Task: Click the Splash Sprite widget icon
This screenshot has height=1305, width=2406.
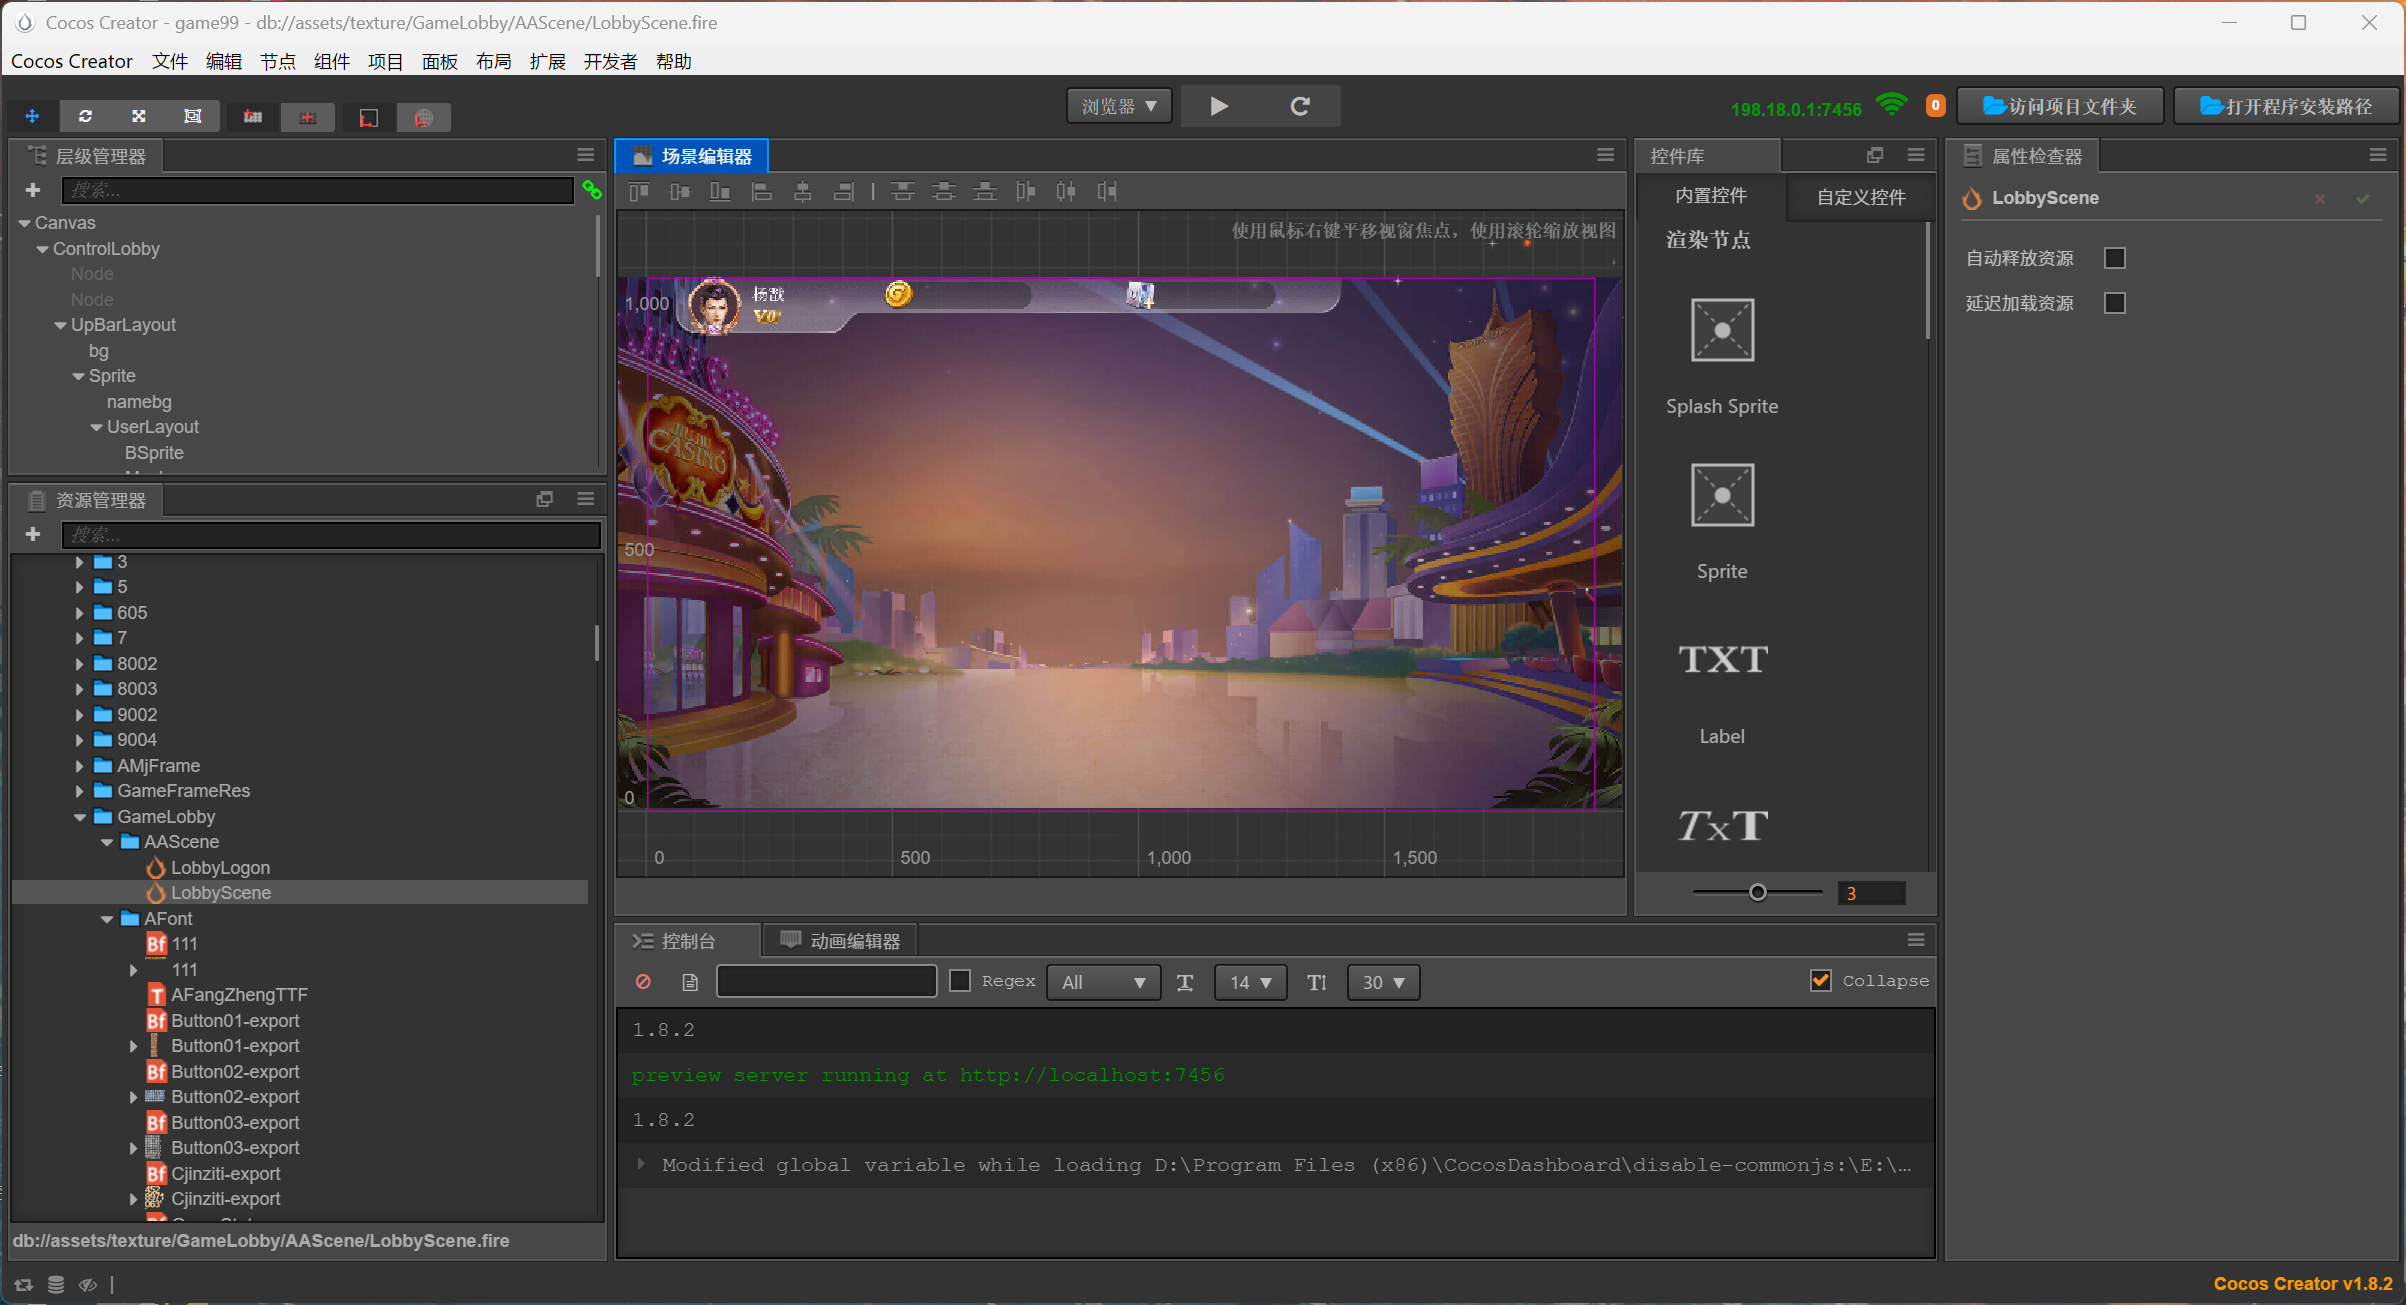Action: pos(1721,330)
